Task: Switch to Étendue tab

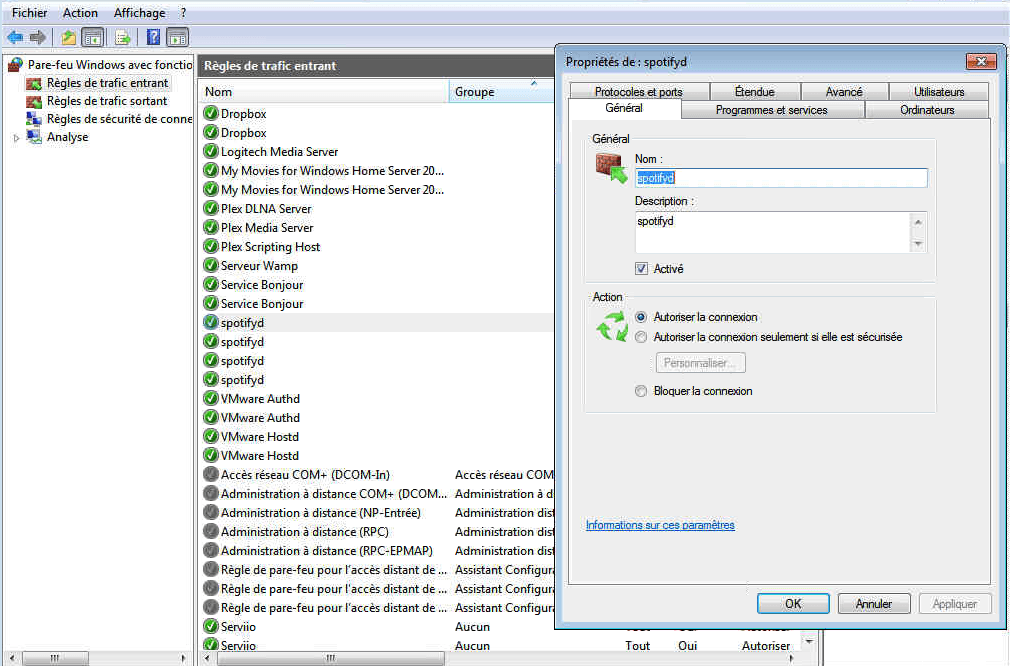Action: (755, 91)
